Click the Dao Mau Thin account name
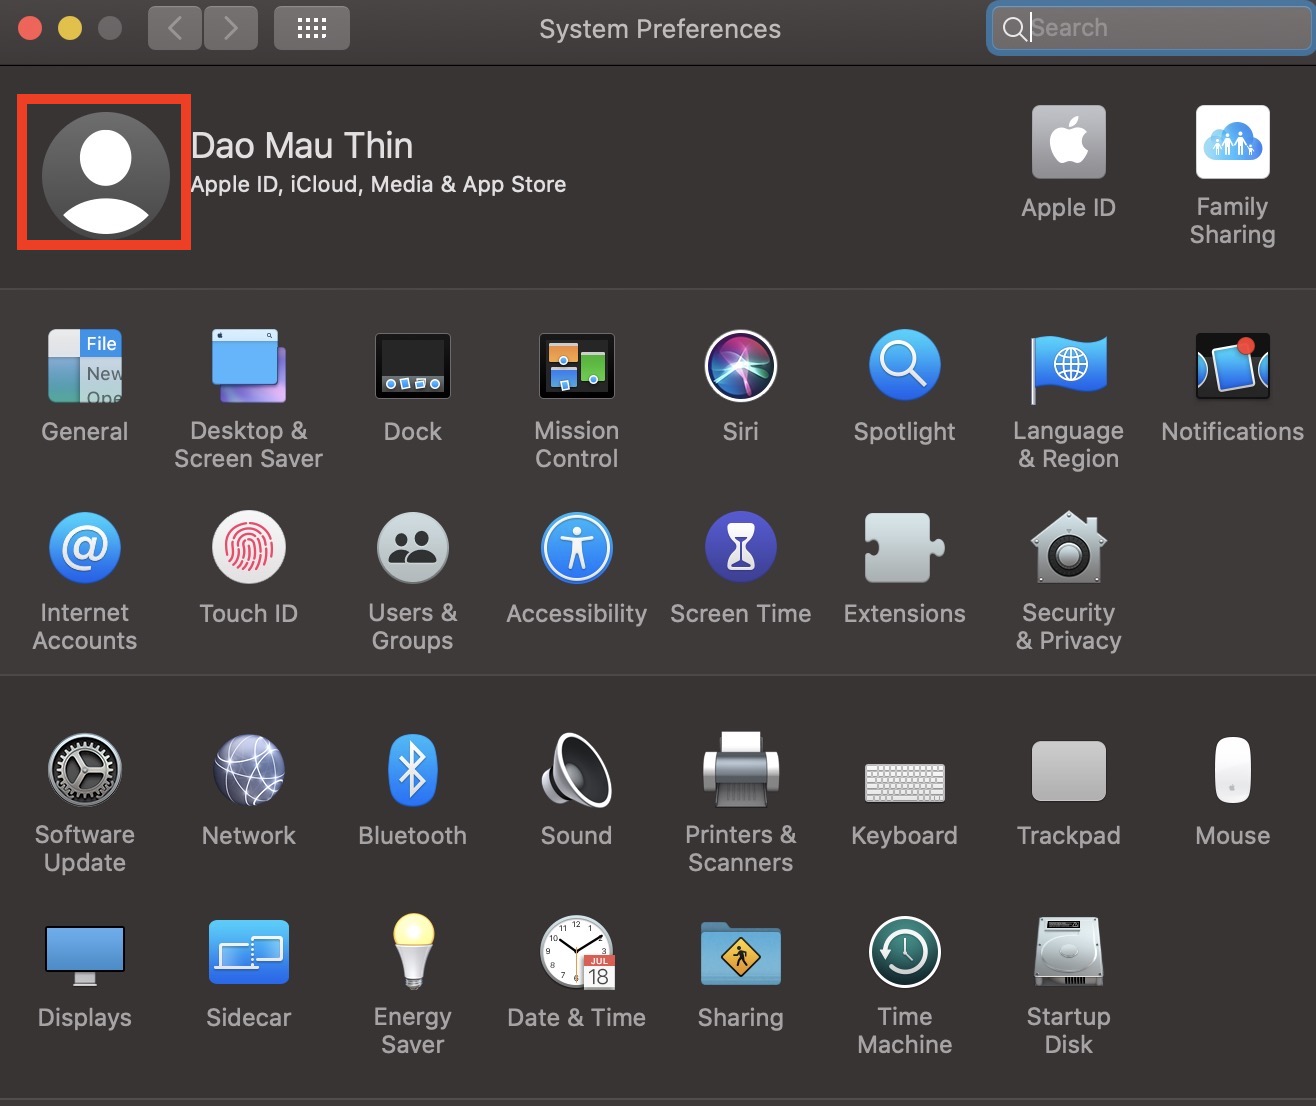The image size is (1316, 1106). click(302, 145)
